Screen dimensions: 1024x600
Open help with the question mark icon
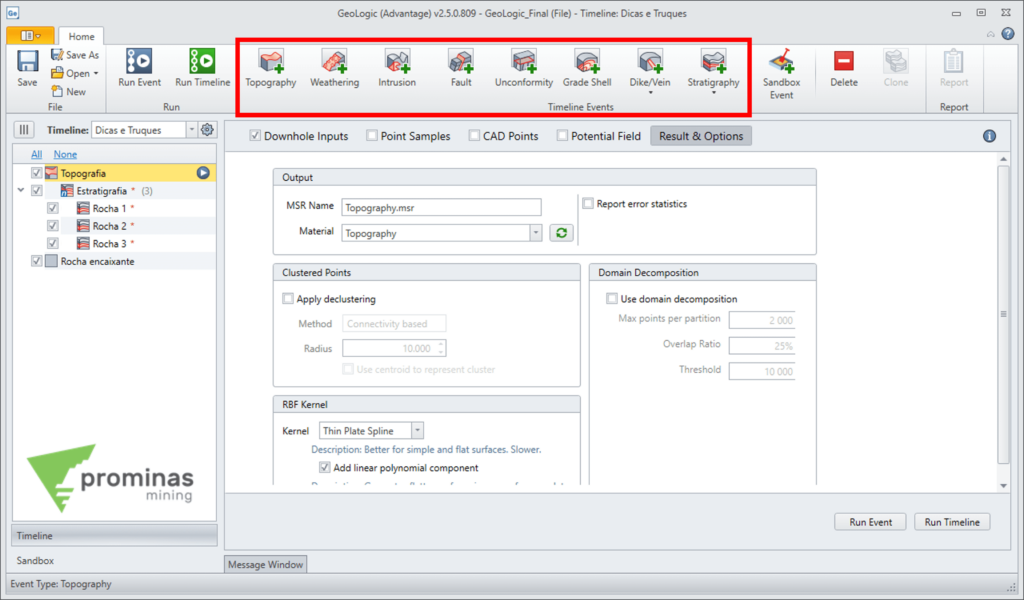click(x=1008, y=34)
